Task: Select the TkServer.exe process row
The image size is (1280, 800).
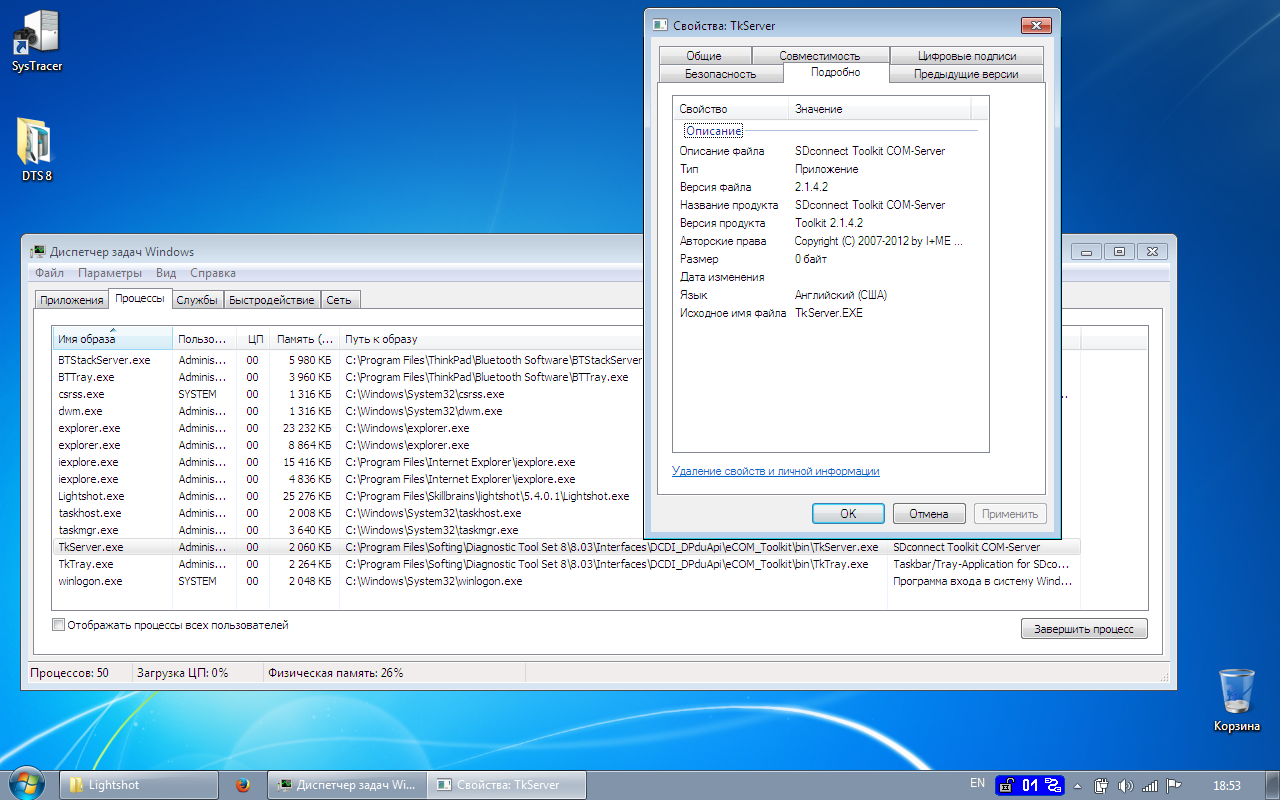Action: (566, 547)
